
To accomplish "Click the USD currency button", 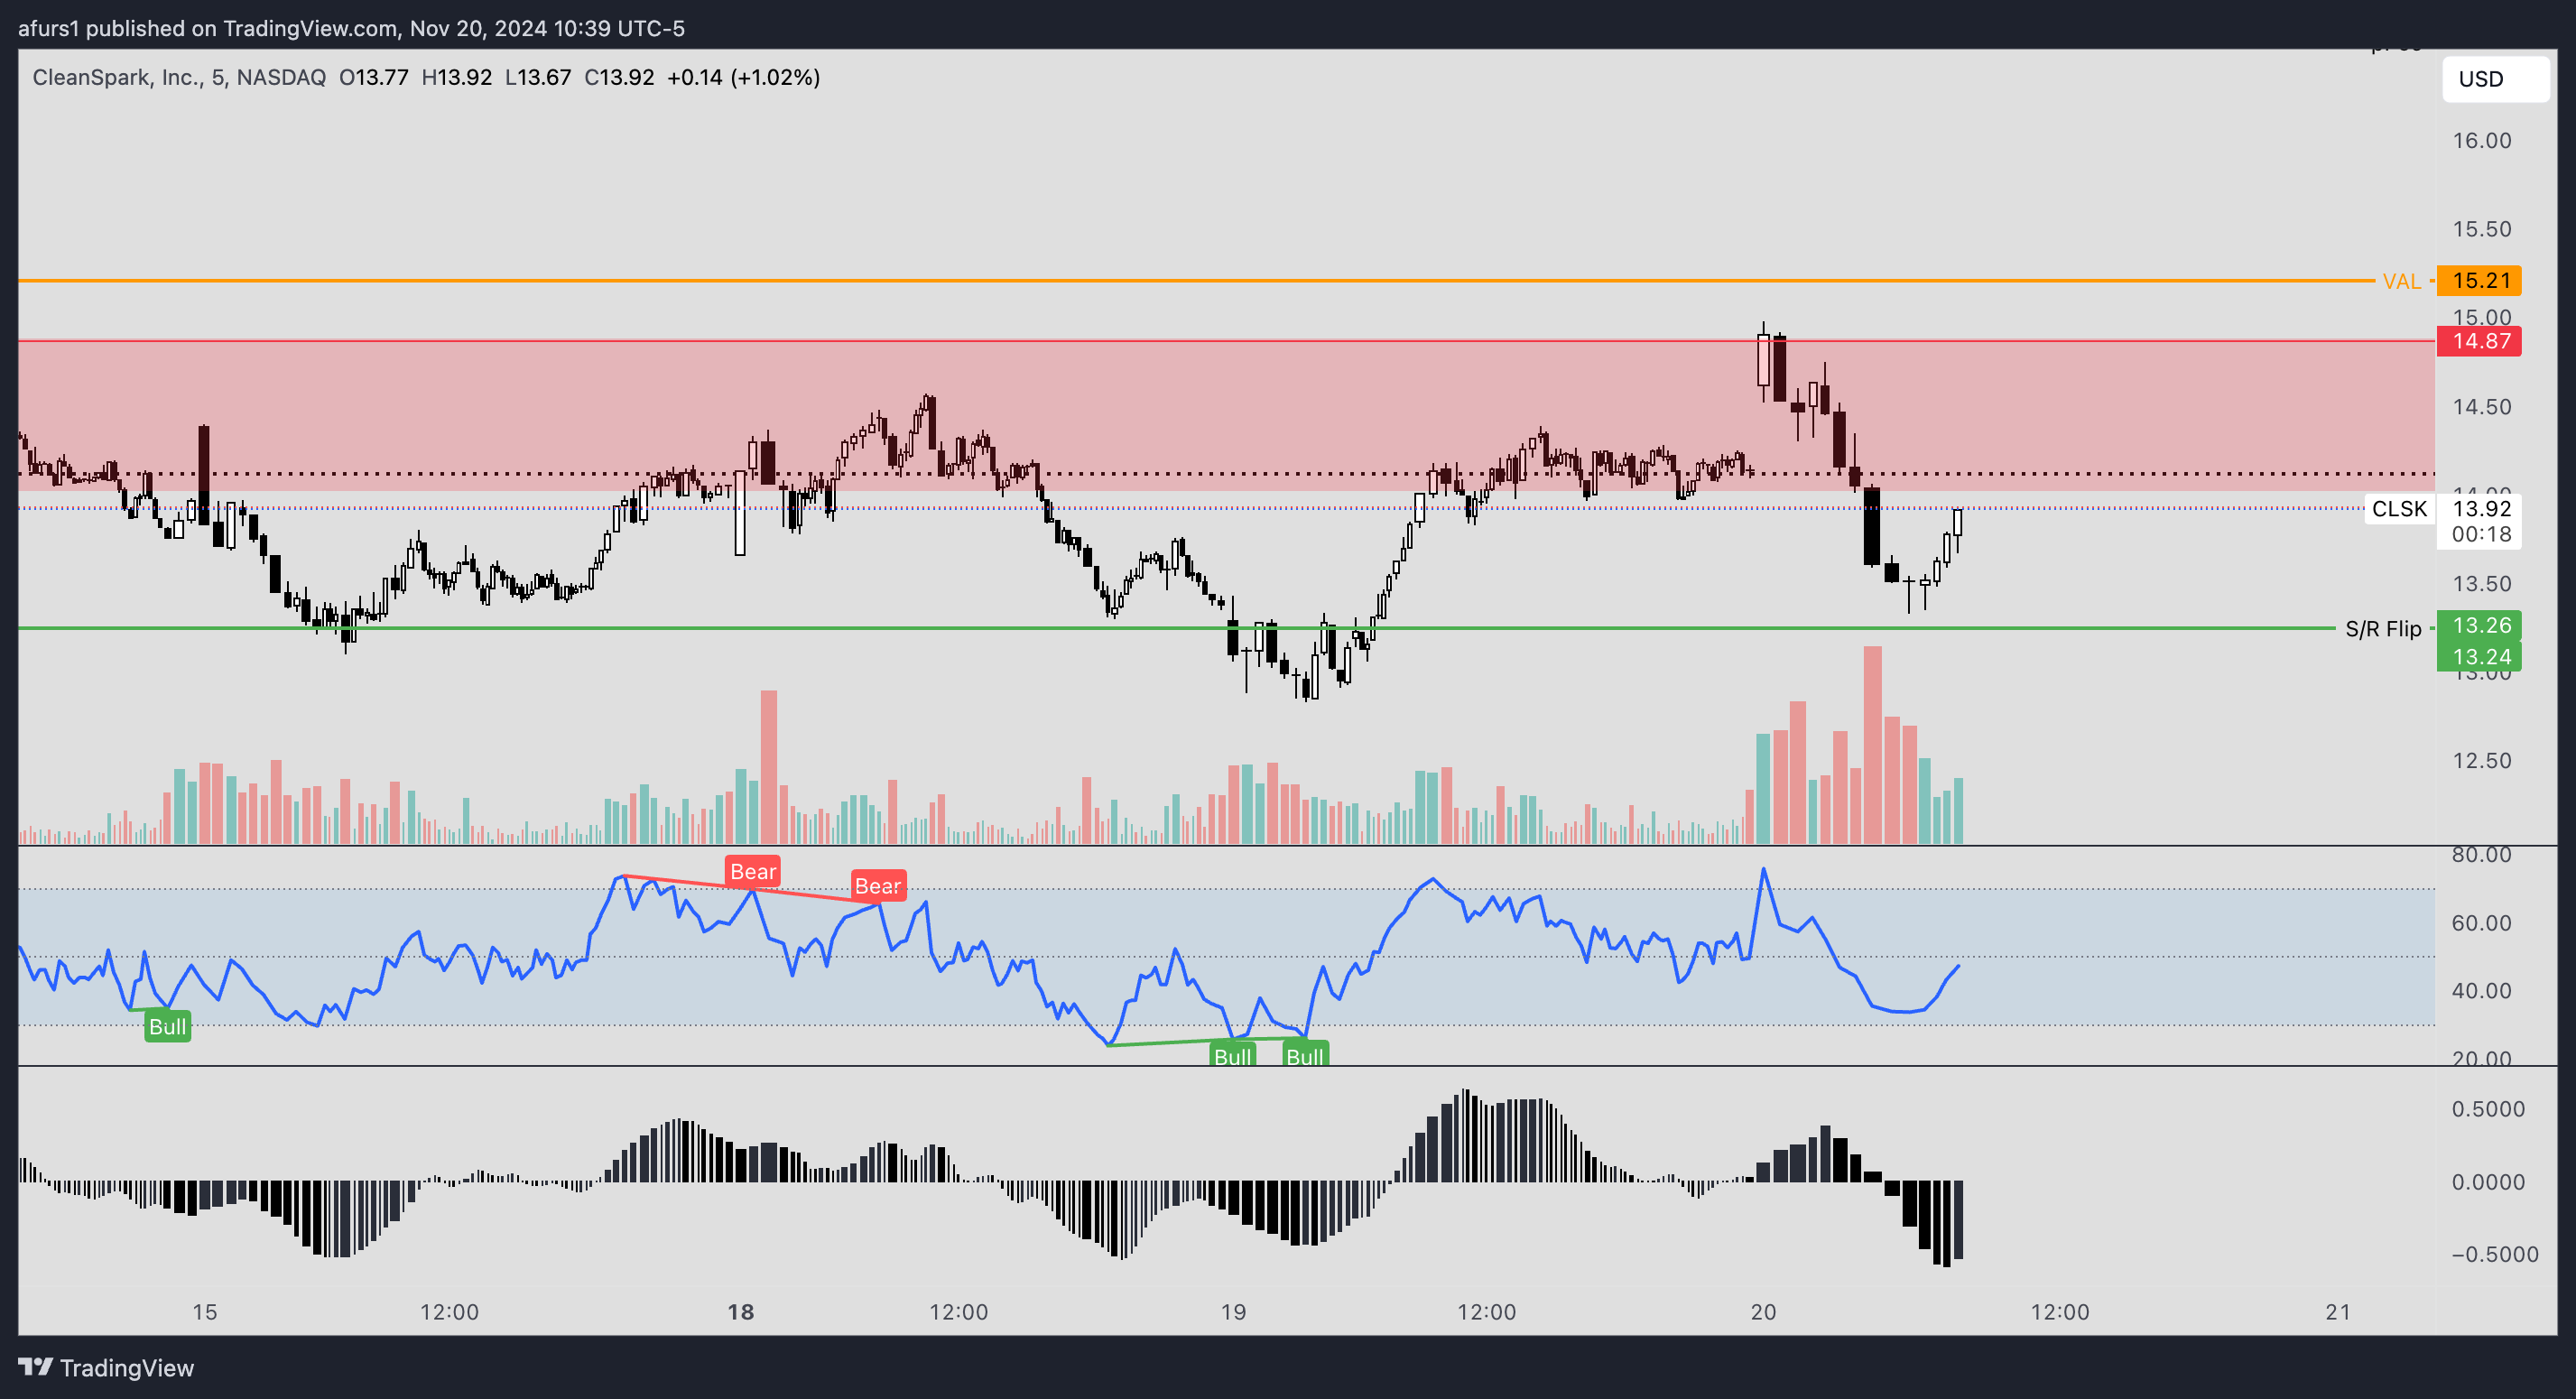I will point(2495,79).
